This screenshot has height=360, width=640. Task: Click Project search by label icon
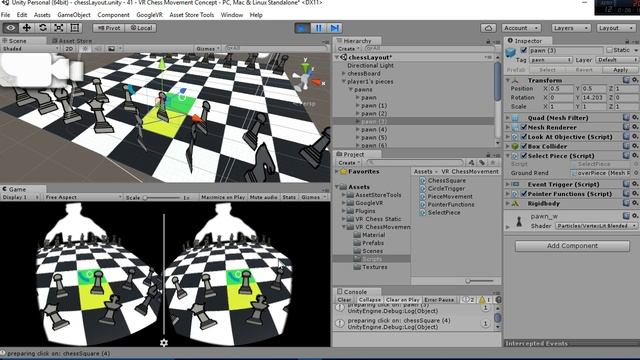click(x=482, y=162)
